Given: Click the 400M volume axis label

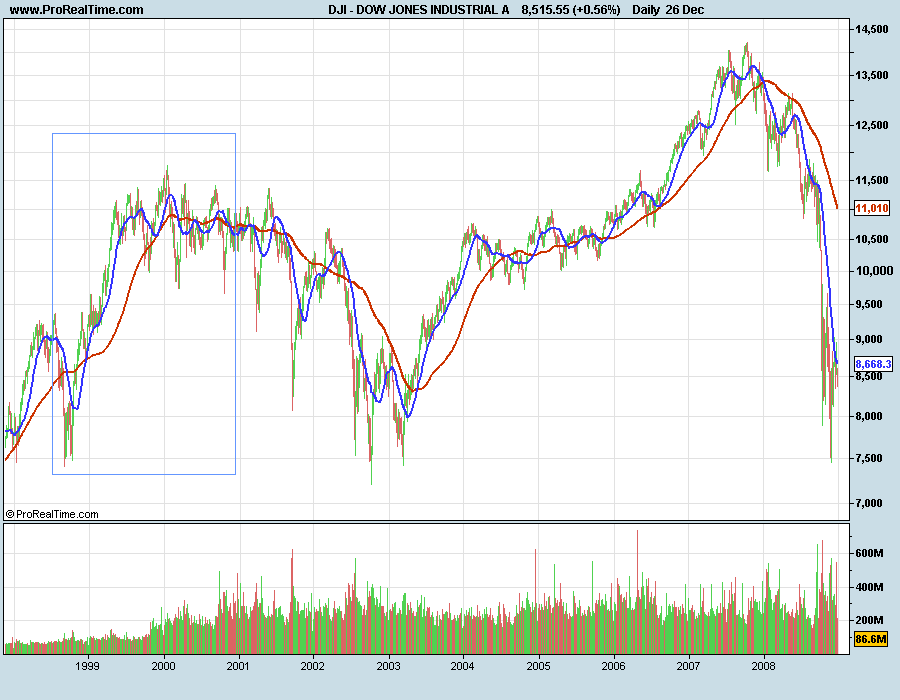Looking at the screenshot, I should pos(869,587).
